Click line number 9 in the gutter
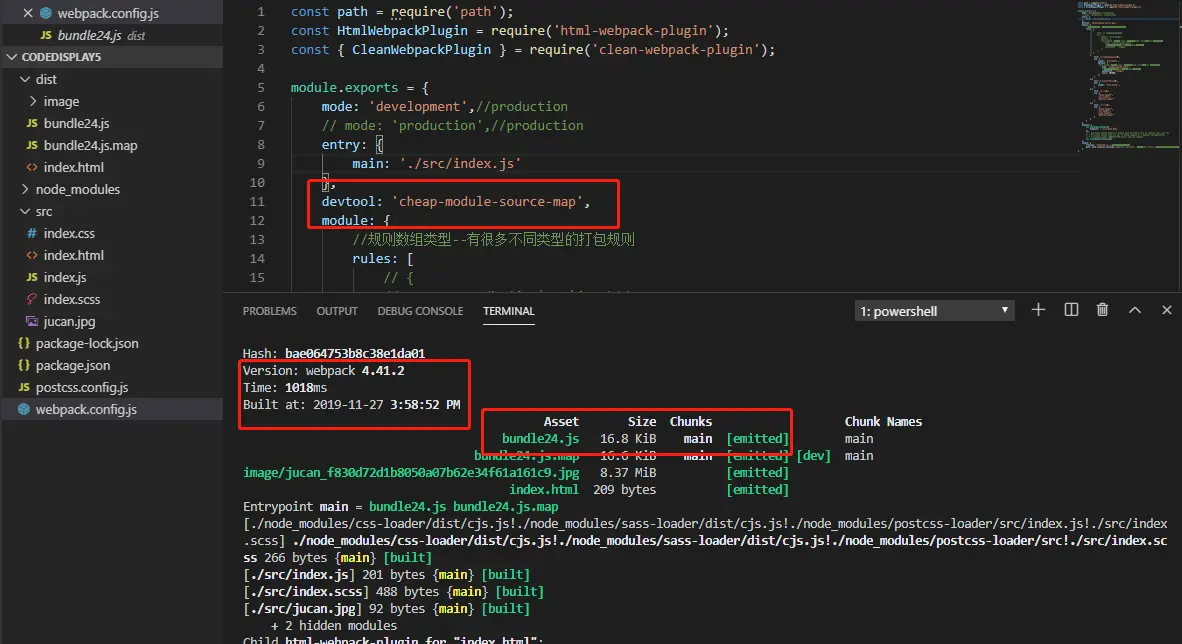 point(260,164)
